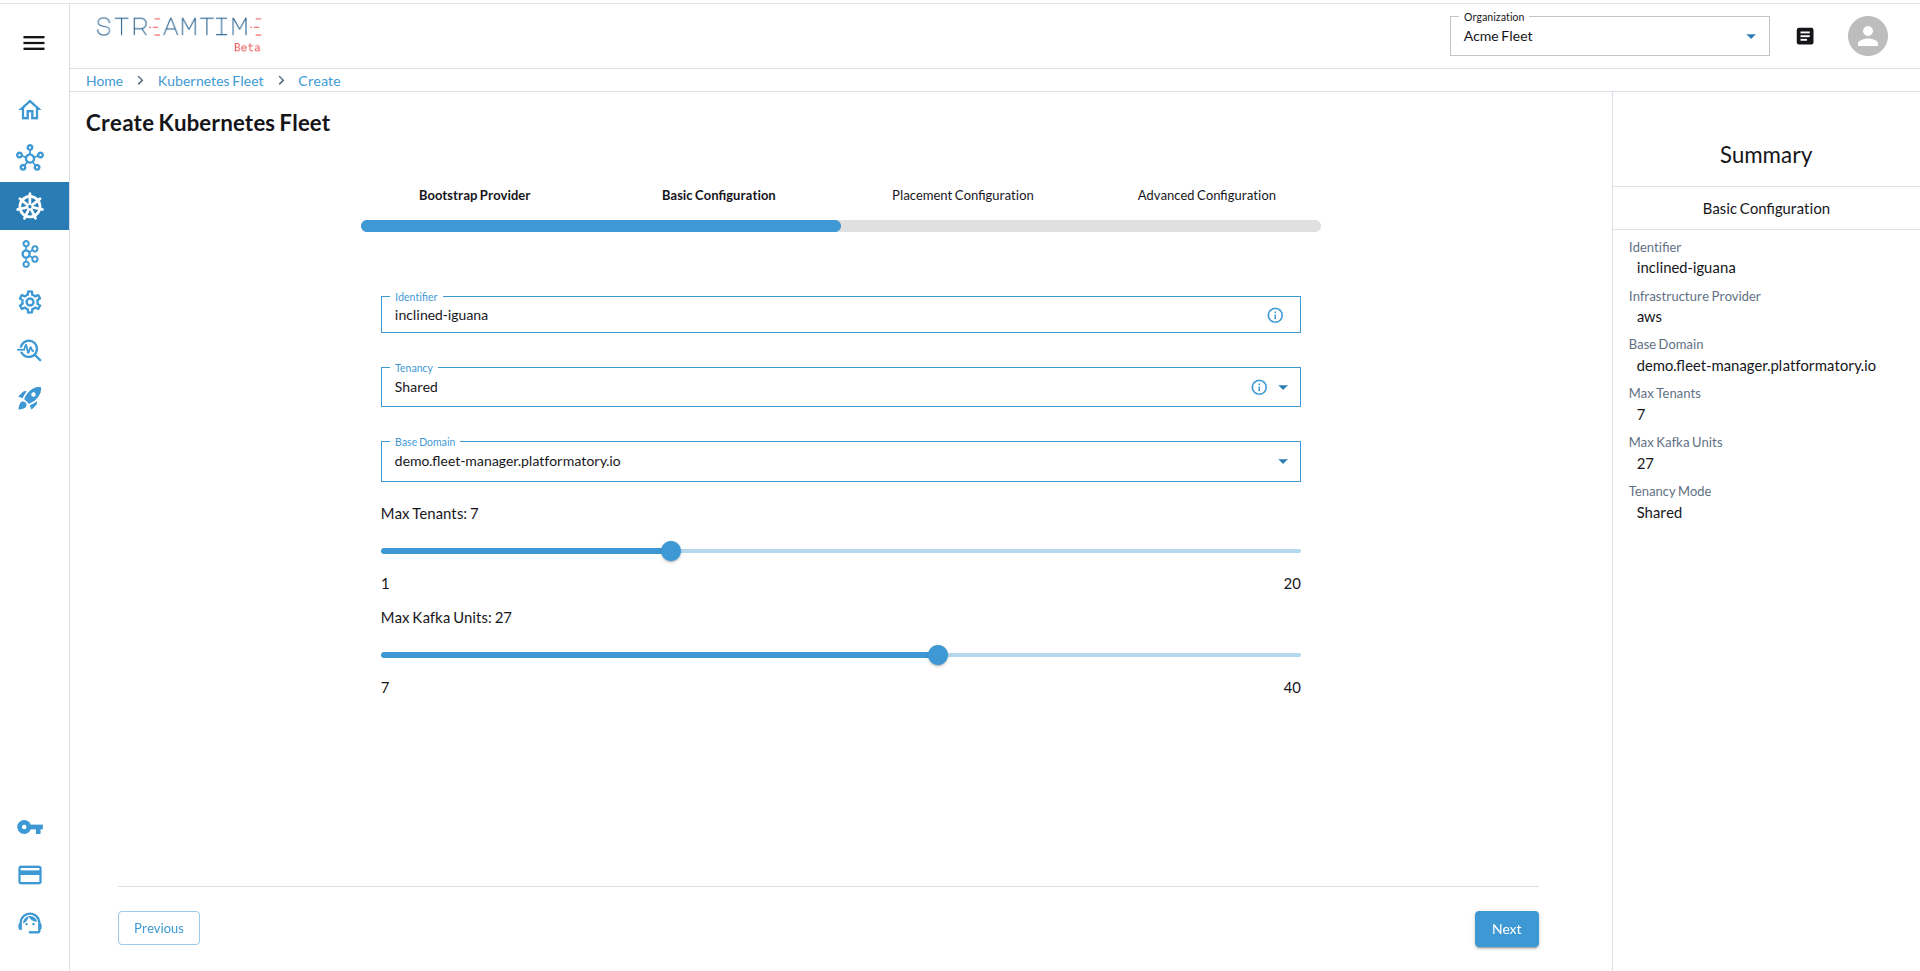Click the 'Create Kubernetes Fleet' page title
Viewport: 1920px width, 971px height.
(x=208, y=123)
